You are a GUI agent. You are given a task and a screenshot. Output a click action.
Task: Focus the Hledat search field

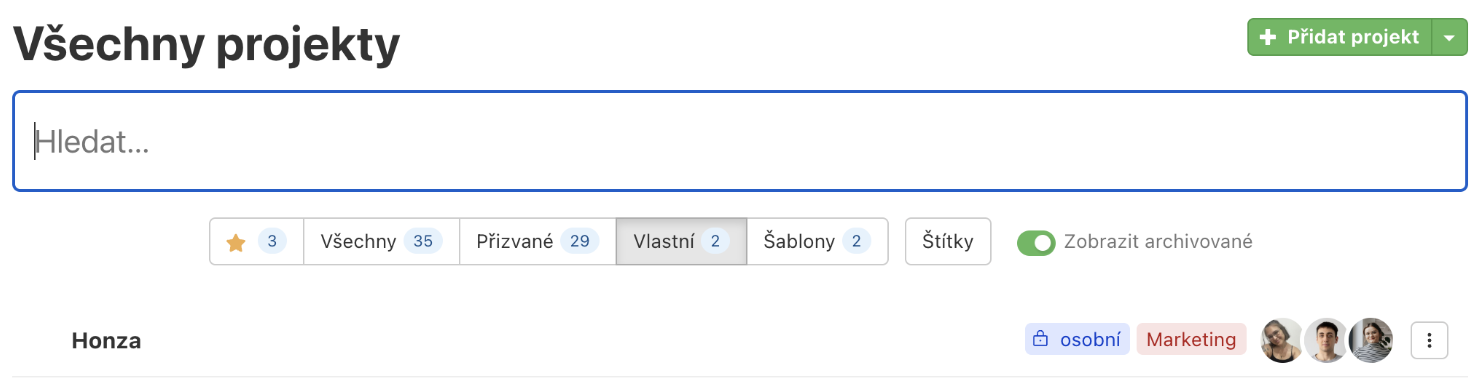(x=740, y=142)
